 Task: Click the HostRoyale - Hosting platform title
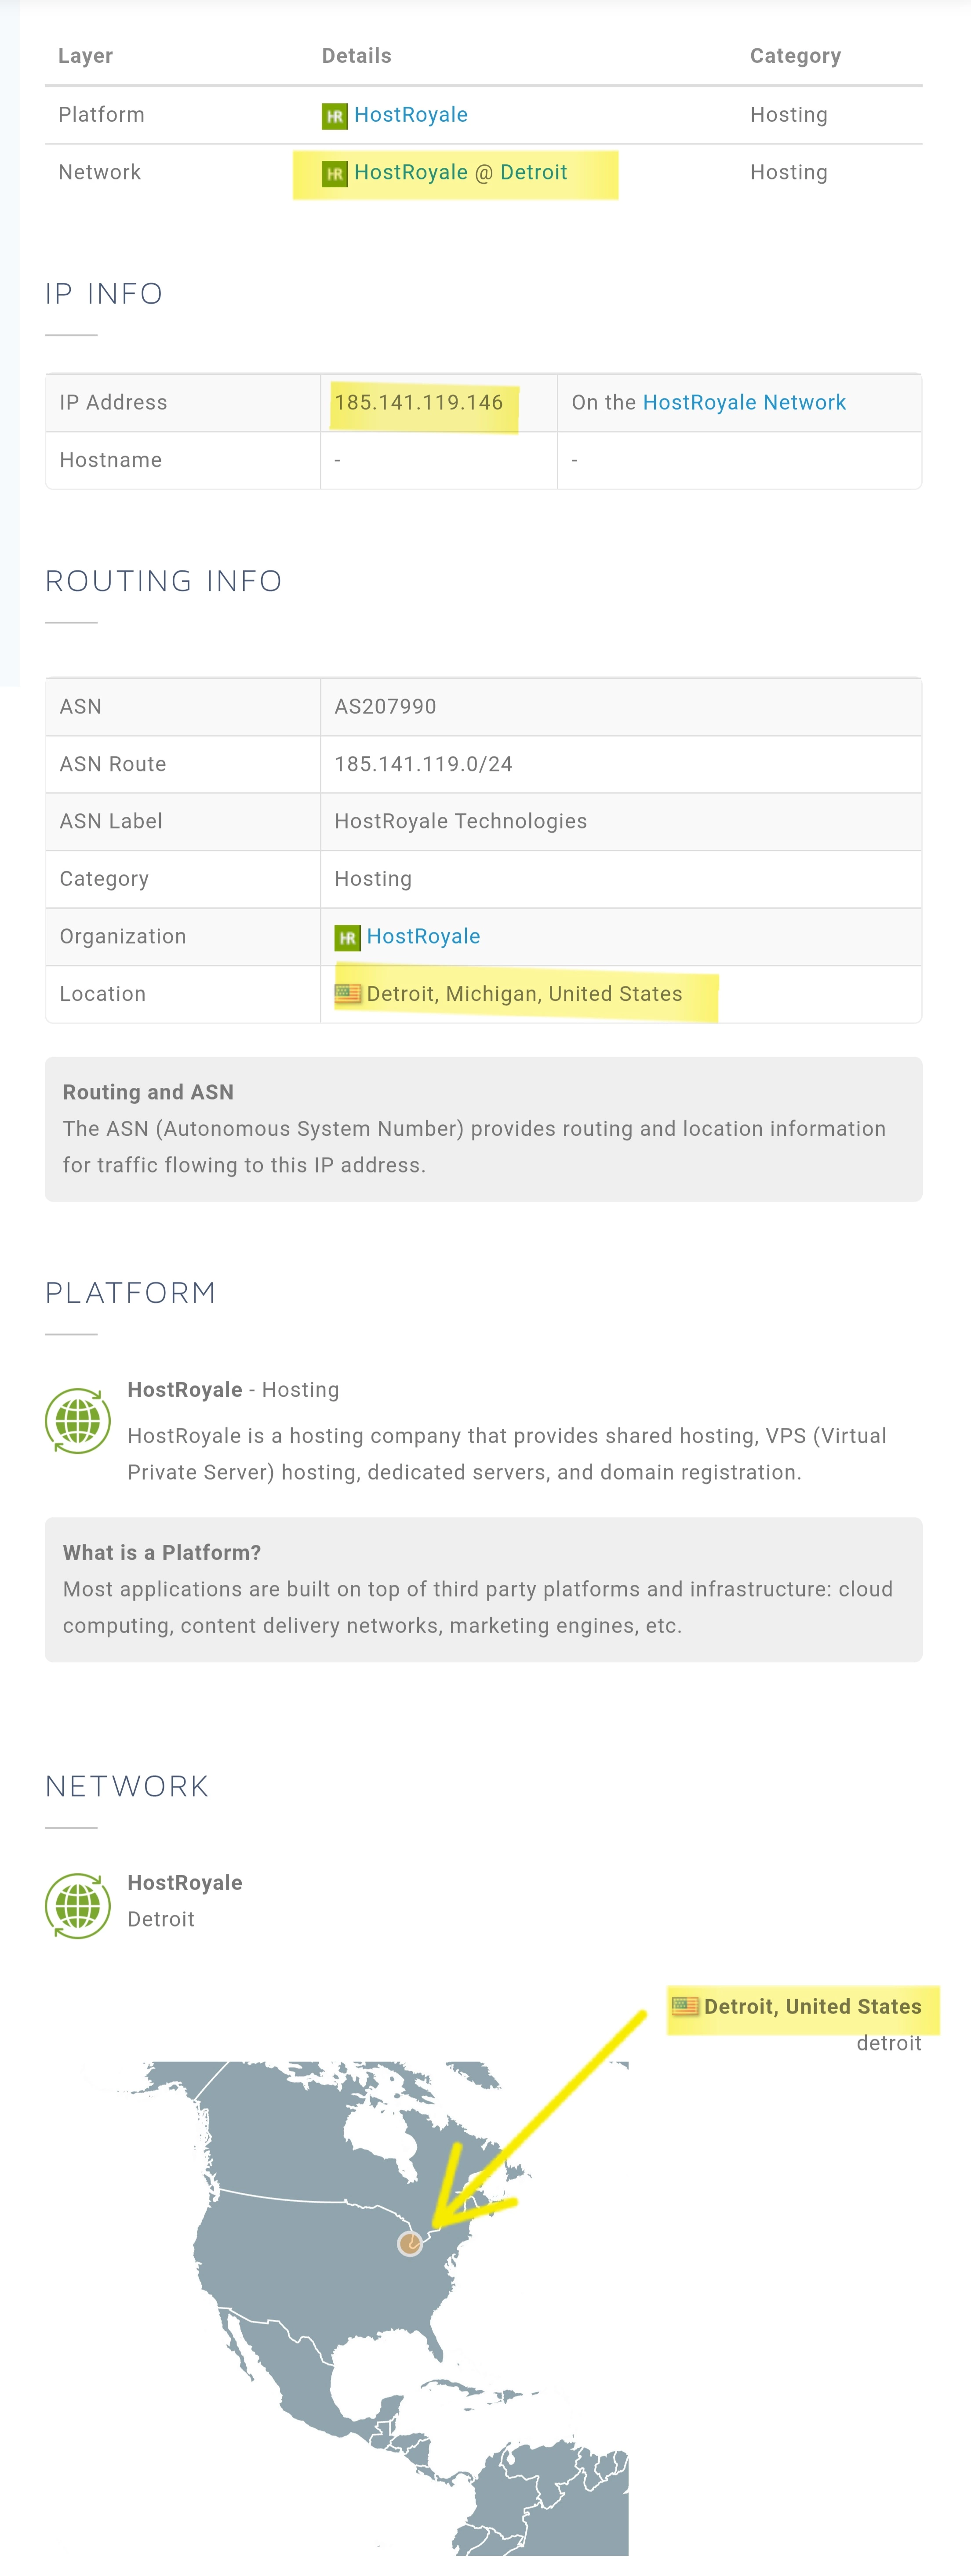pyautogui.click(x=233, y=1390)
